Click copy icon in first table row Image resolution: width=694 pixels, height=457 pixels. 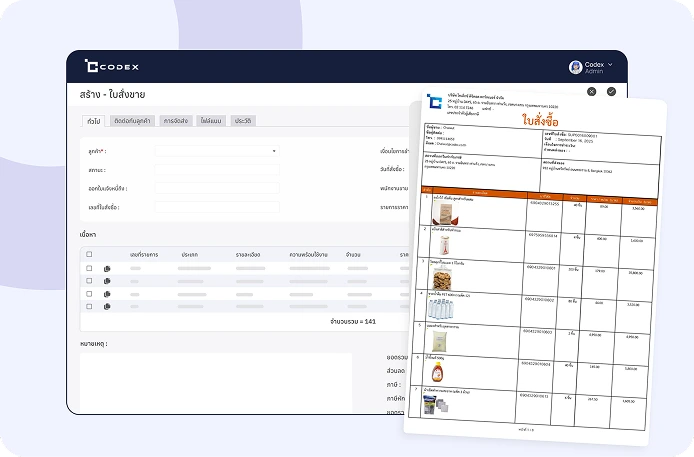[x=106, y=270]
